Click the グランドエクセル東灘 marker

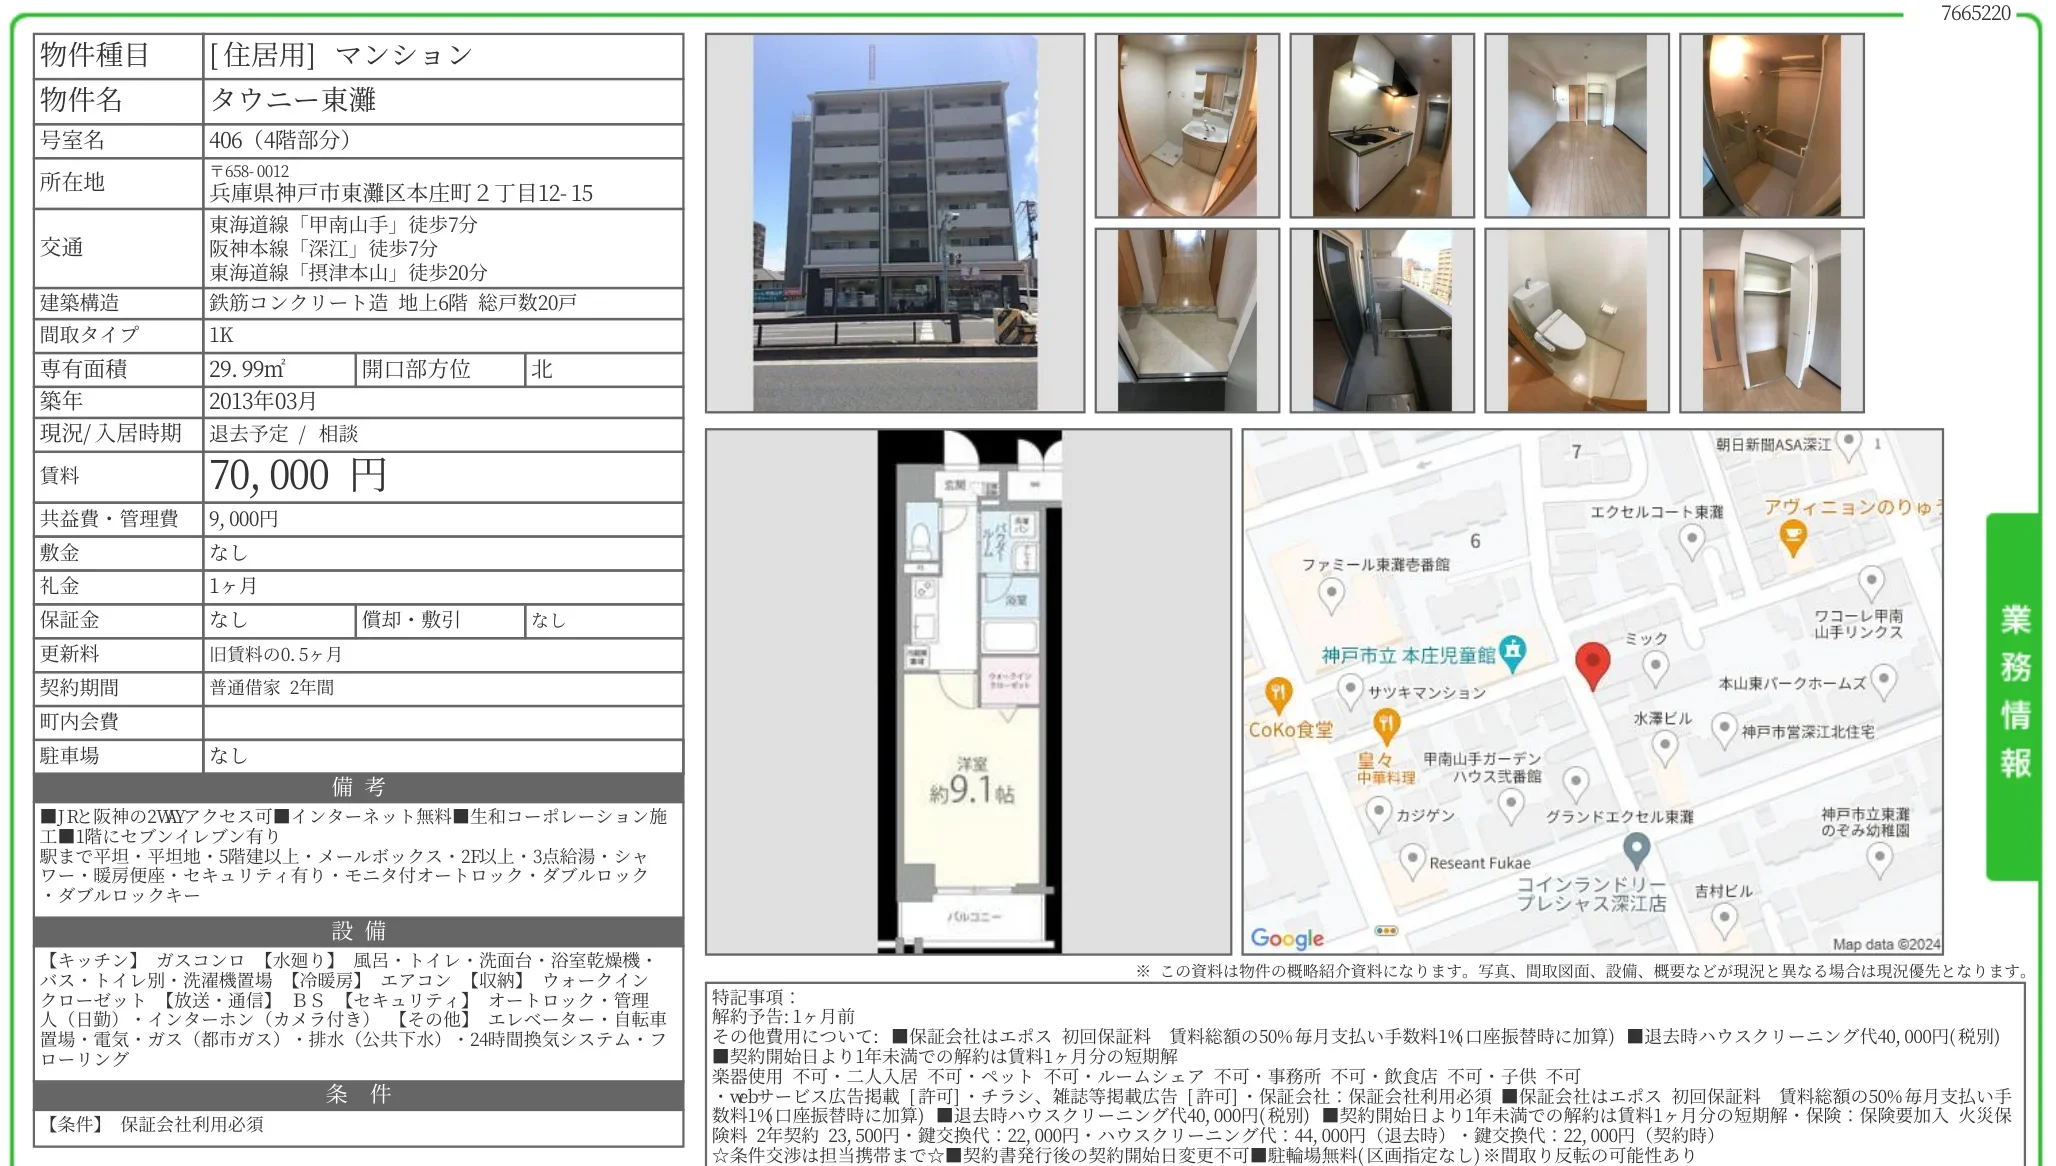(x=1575, y=781)
